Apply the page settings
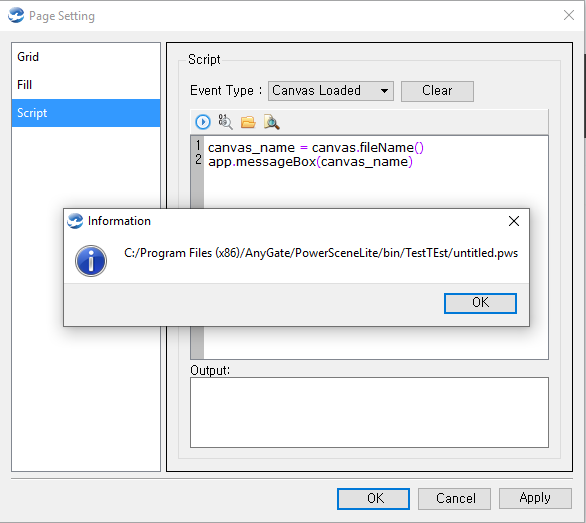 pyautogui.click(x=535, y=498)
